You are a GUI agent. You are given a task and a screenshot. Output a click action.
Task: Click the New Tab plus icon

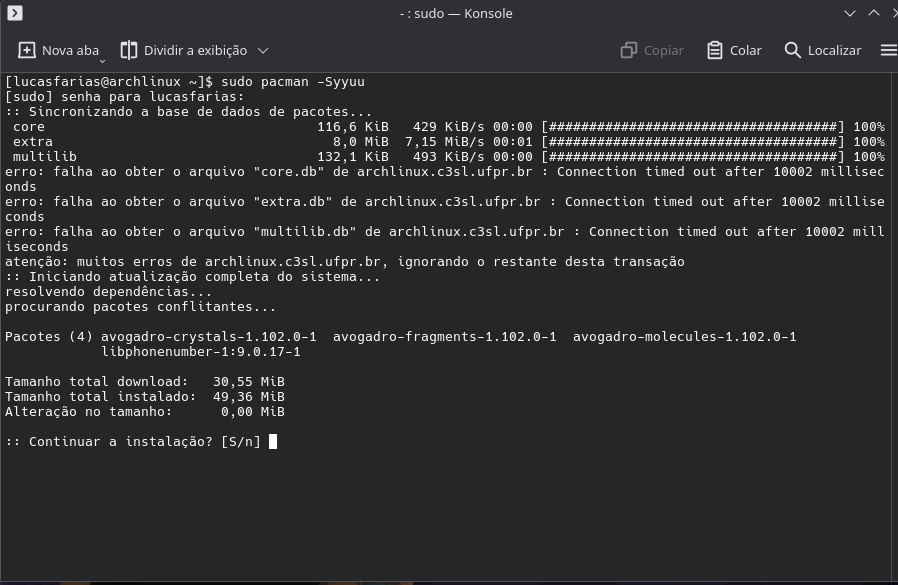tap(27, 50)
